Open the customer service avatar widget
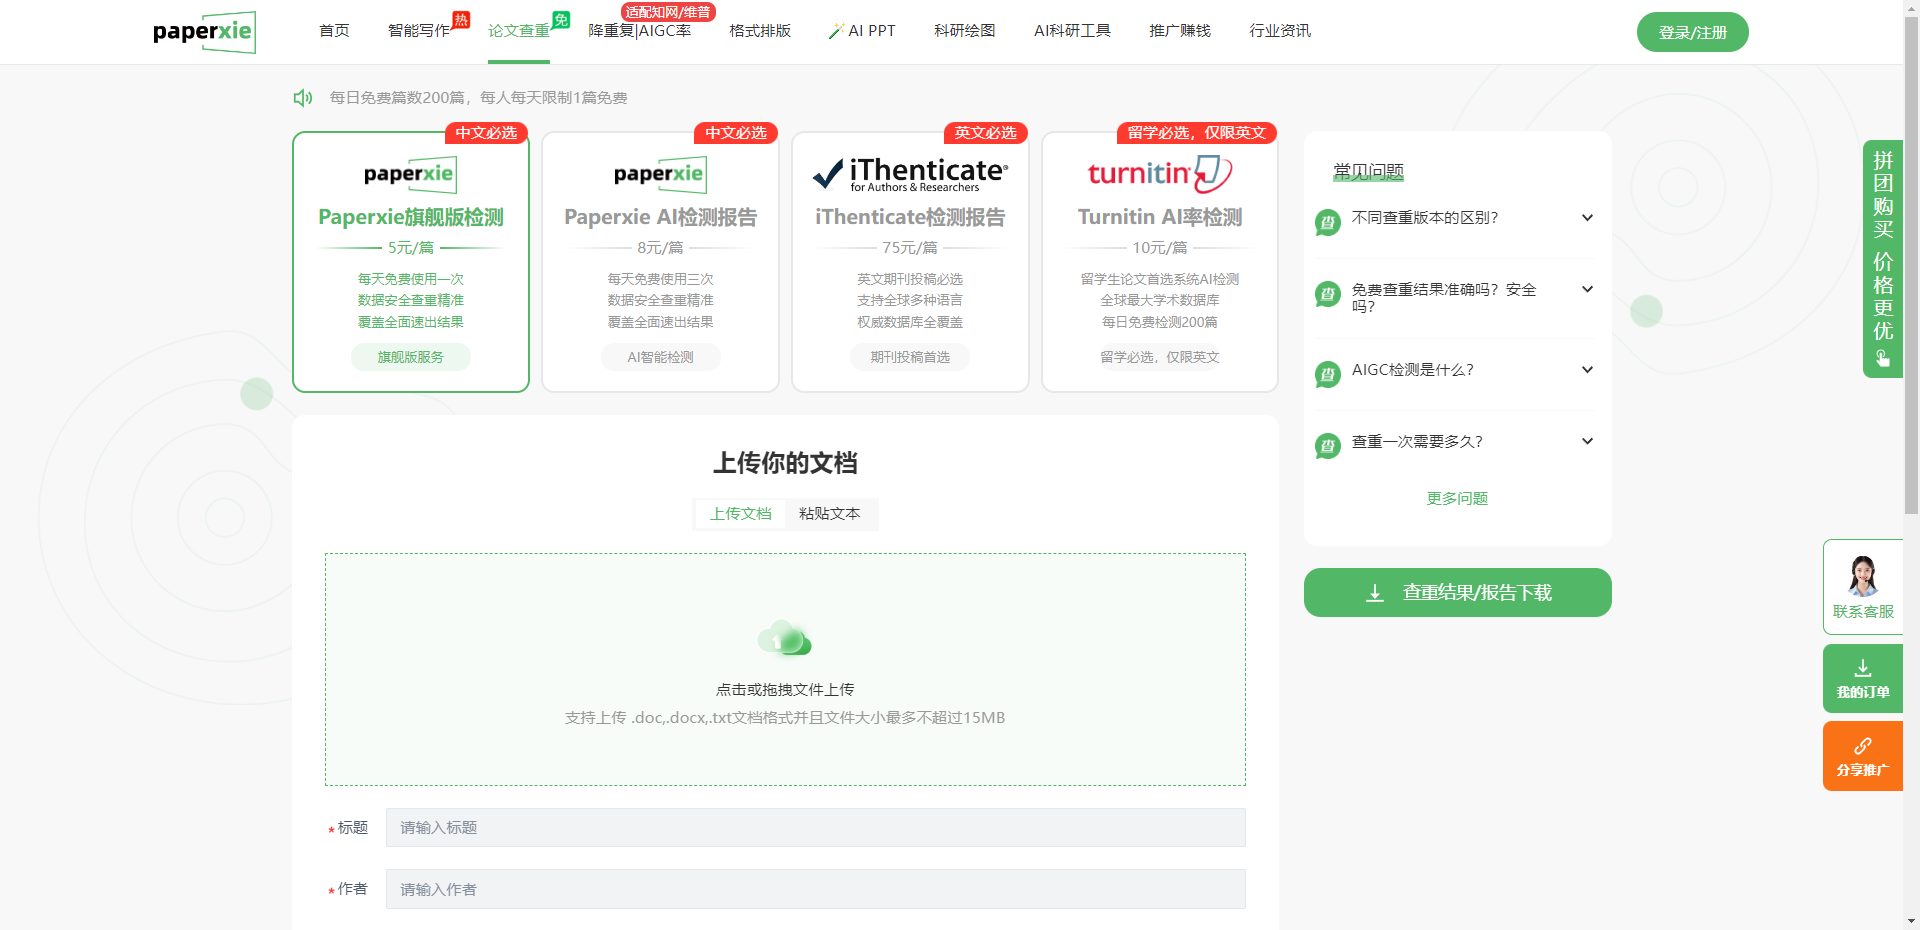Screen dimensions: 1920x930 (1862, 586)
